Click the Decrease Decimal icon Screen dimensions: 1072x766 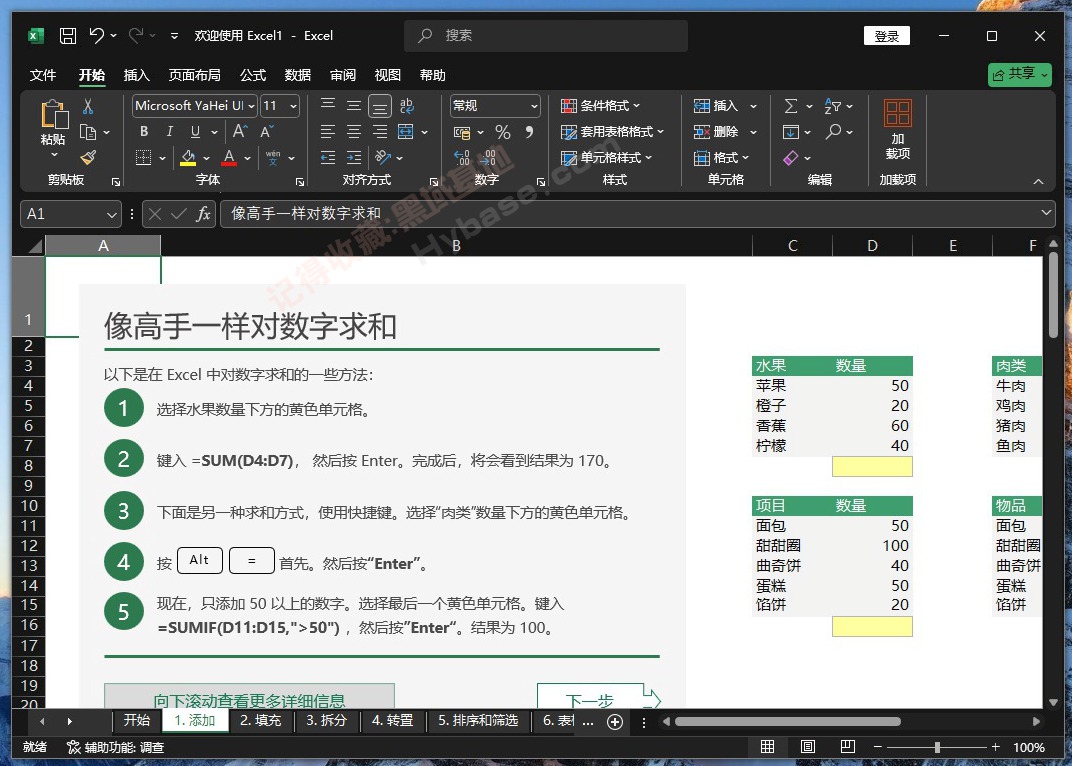point(488,158)
